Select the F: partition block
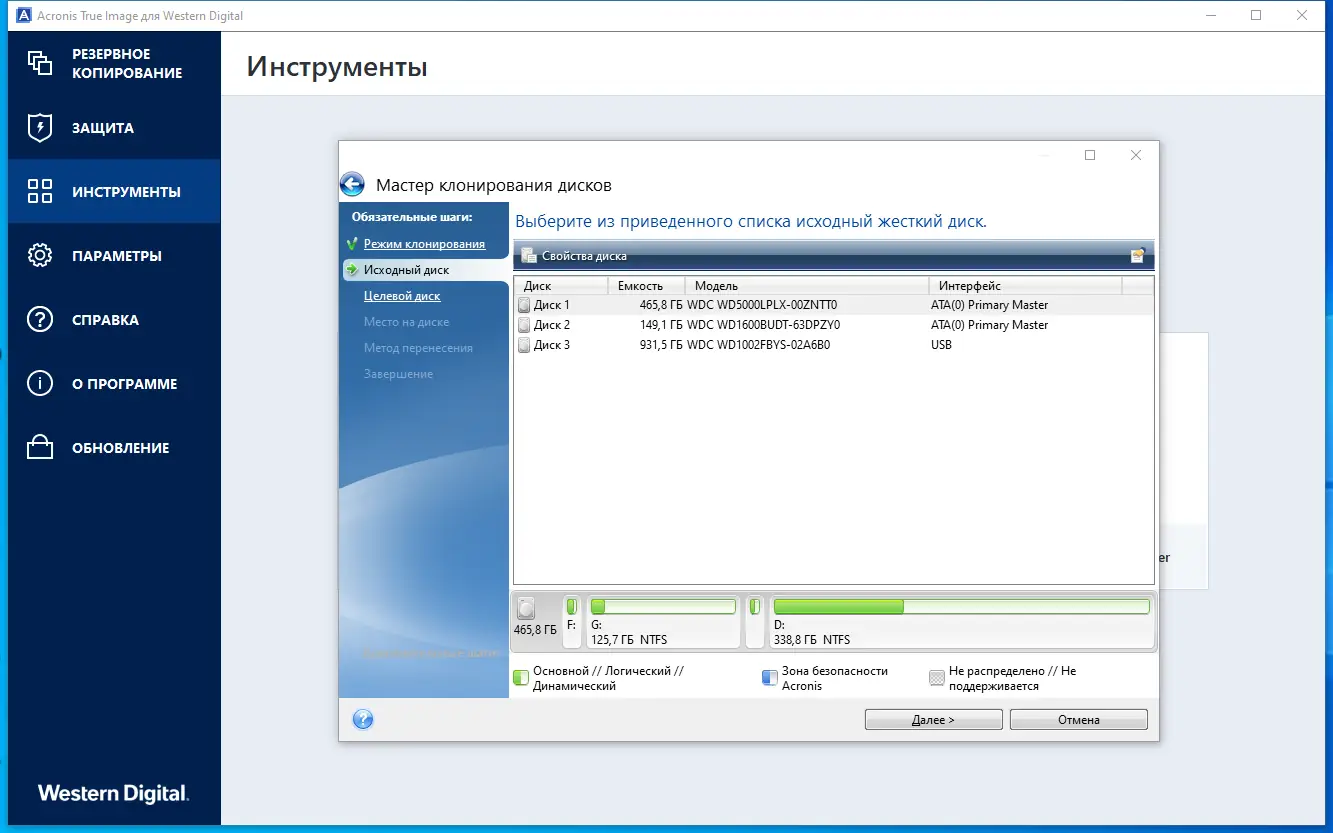Viewport: 1333px width, 833px height. point(572,621)
